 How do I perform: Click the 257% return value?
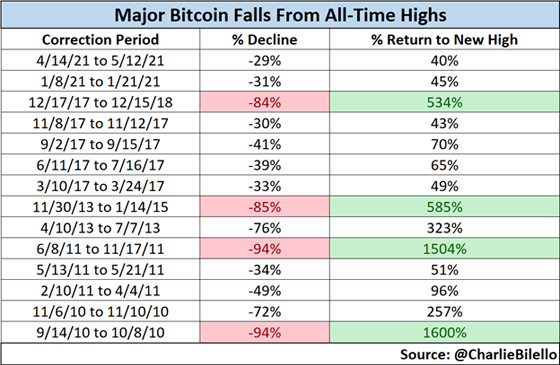[x=445, y=312]
